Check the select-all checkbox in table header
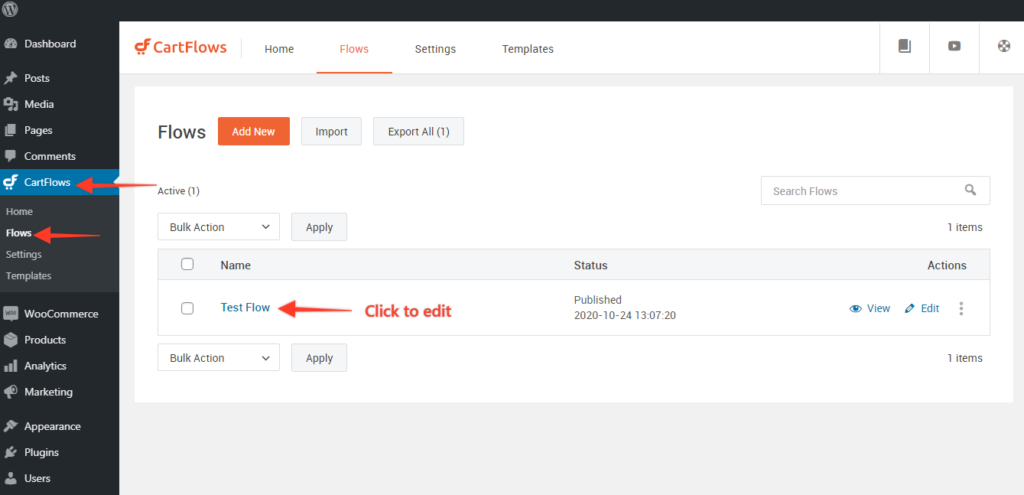 tap(187, 264)
